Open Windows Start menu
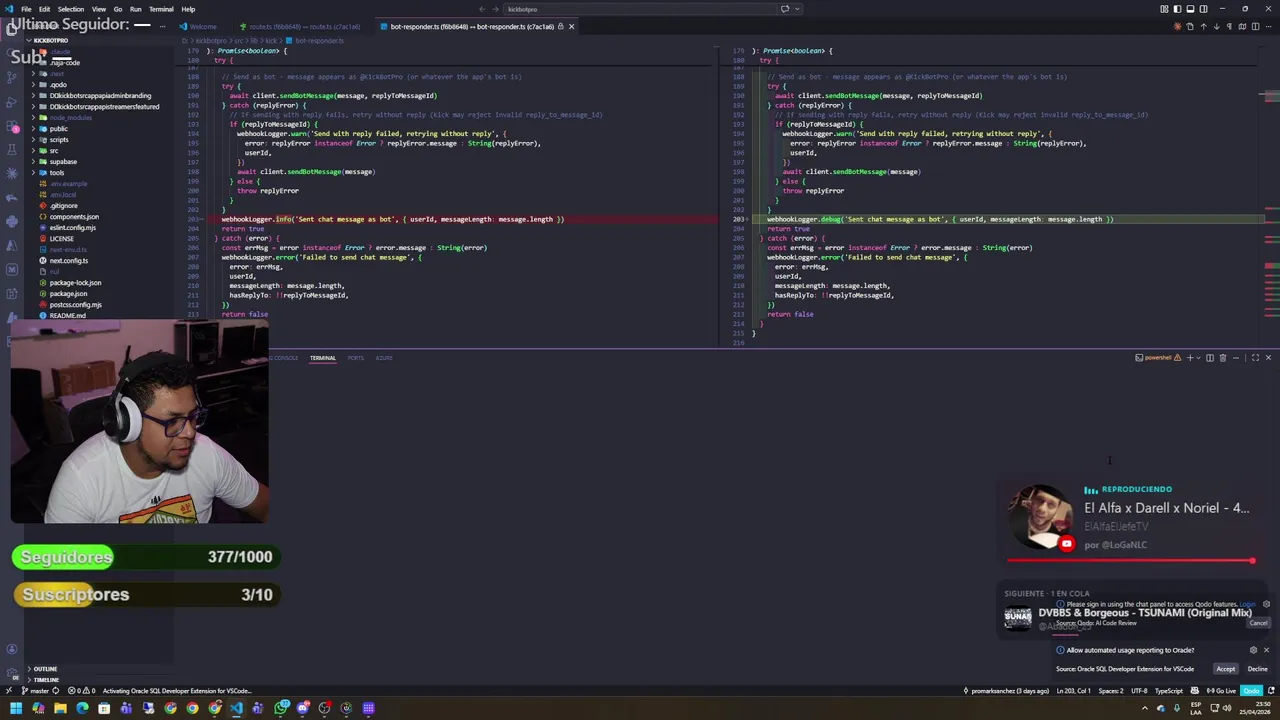The image size is (1280, 720). coord(16,708)
